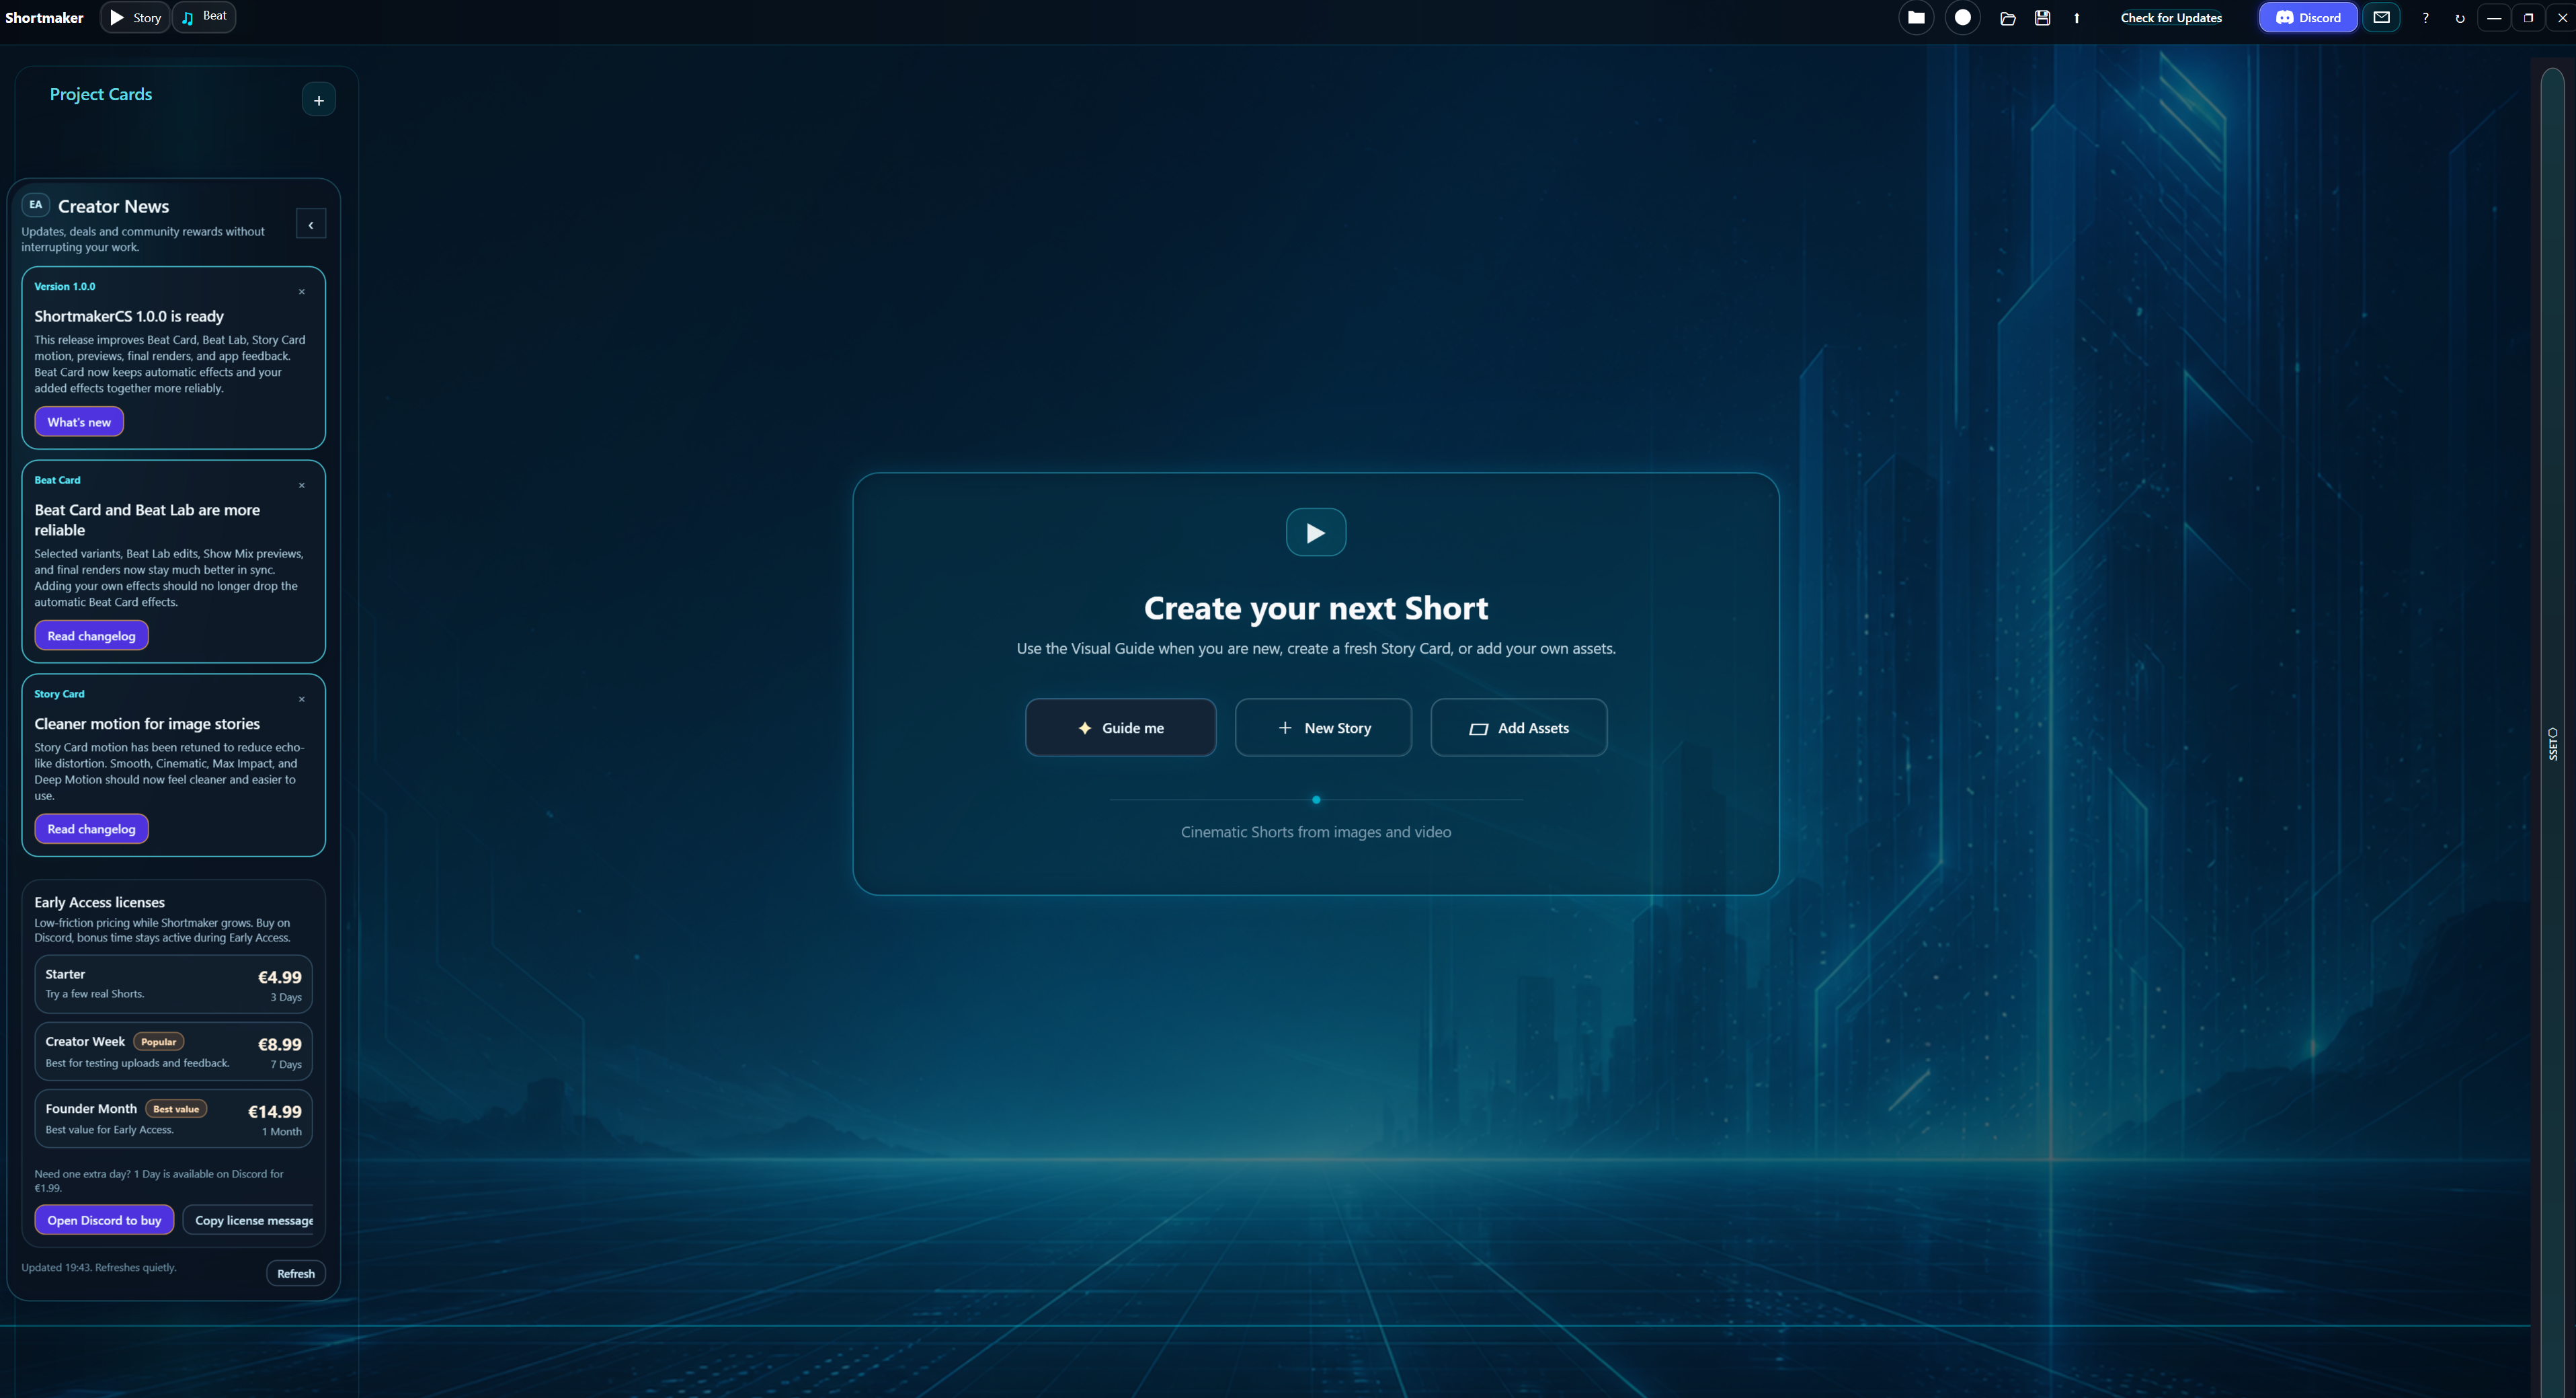Click the Create your next Short headline
Image resolution: width=2576 pixels, height=1398 pixels.
(x=1316, y=608)
